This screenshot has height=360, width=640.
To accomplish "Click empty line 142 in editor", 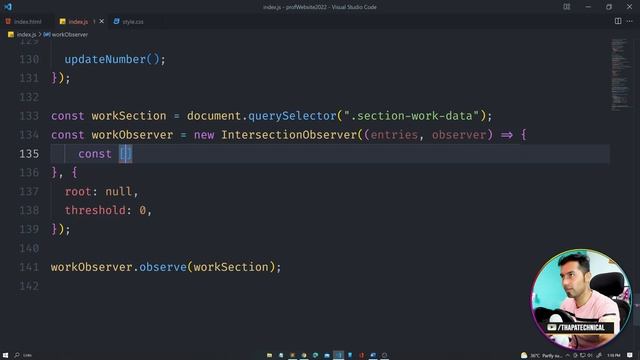I will coord(330,286).
